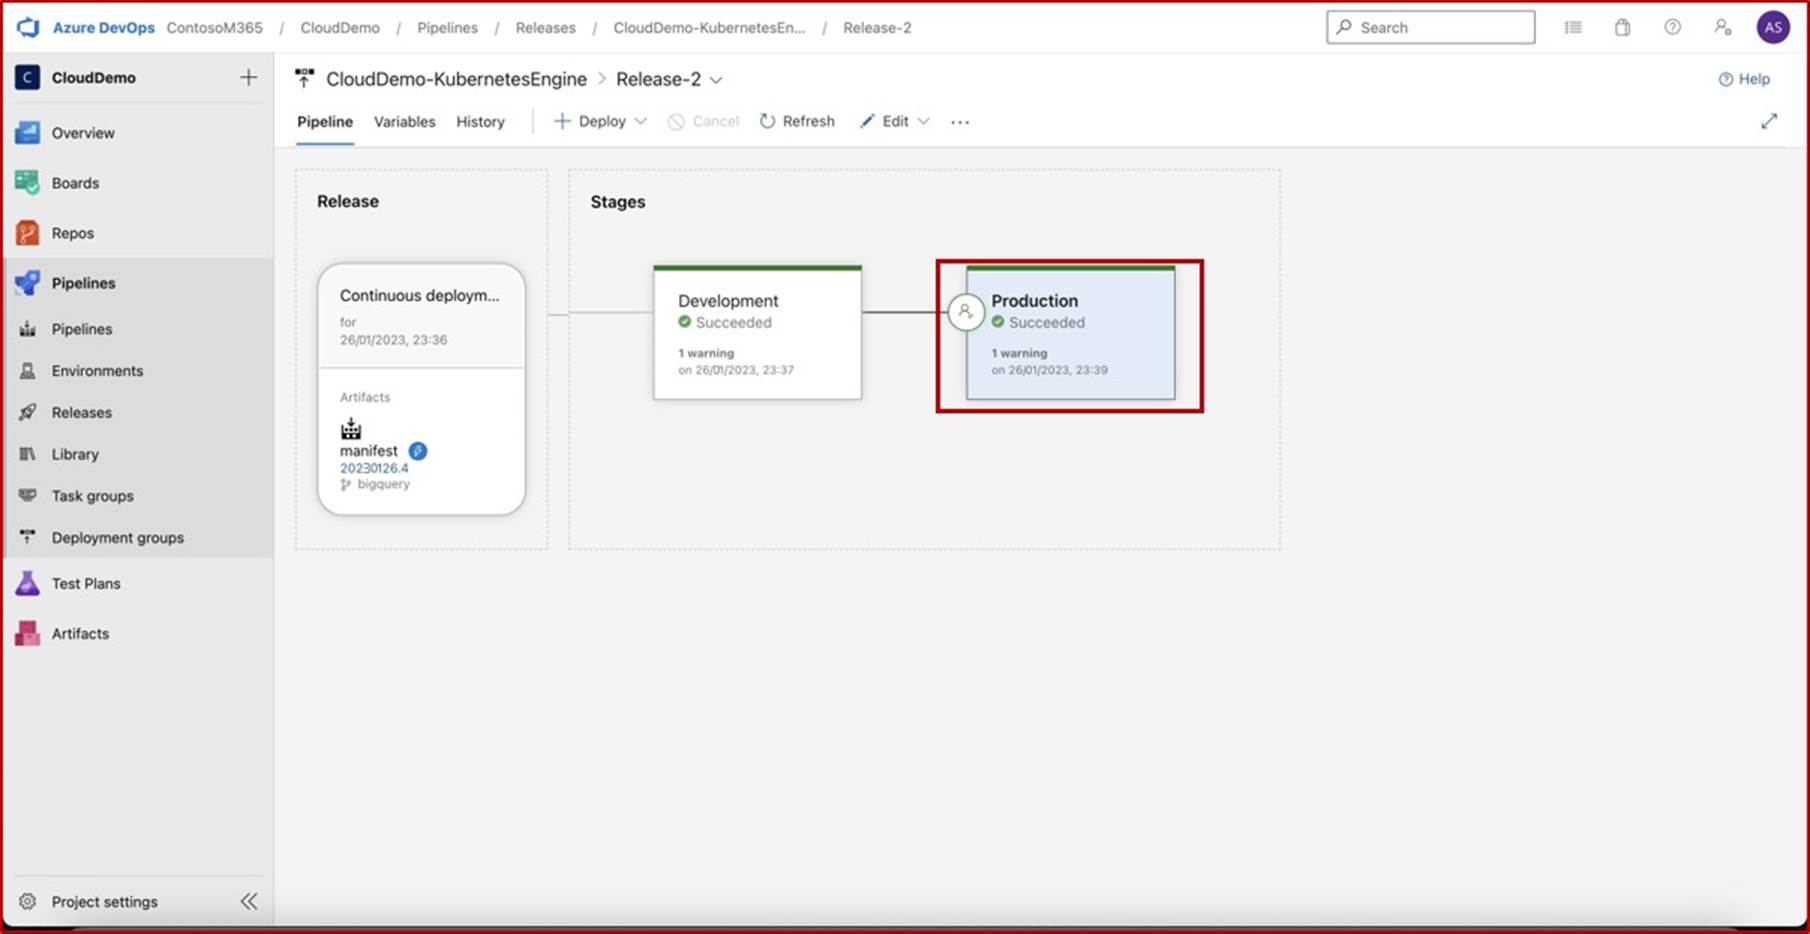Collapse the left navigation panel
This screenshot has width=1810, height=934.
(x=249, y=901)
